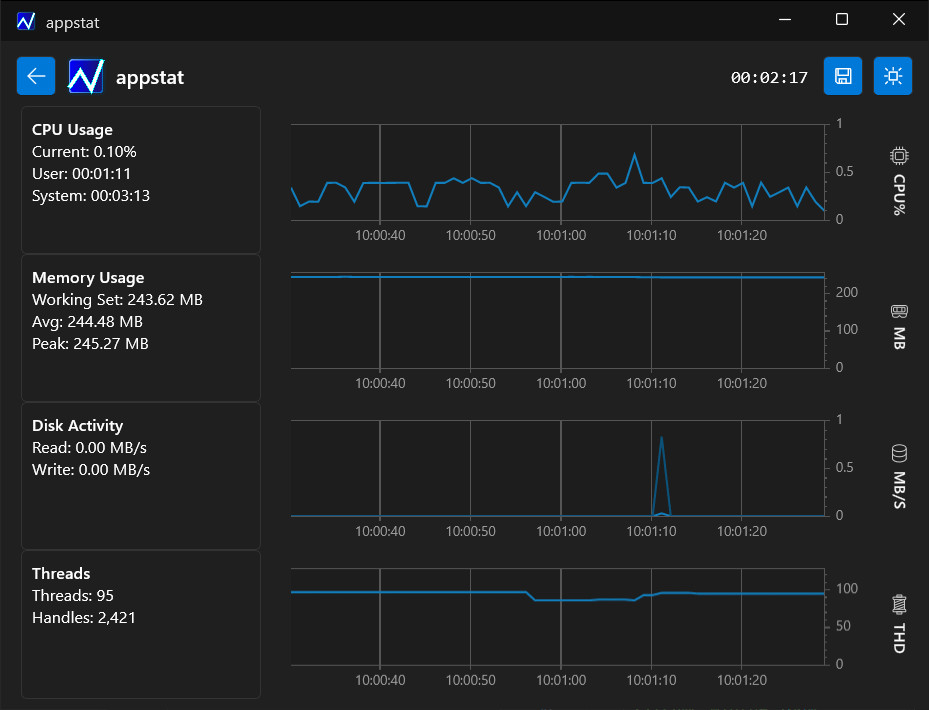Click the appstat logo beside the header title
Screen dimensions: 929x710
tap(86, 76)
